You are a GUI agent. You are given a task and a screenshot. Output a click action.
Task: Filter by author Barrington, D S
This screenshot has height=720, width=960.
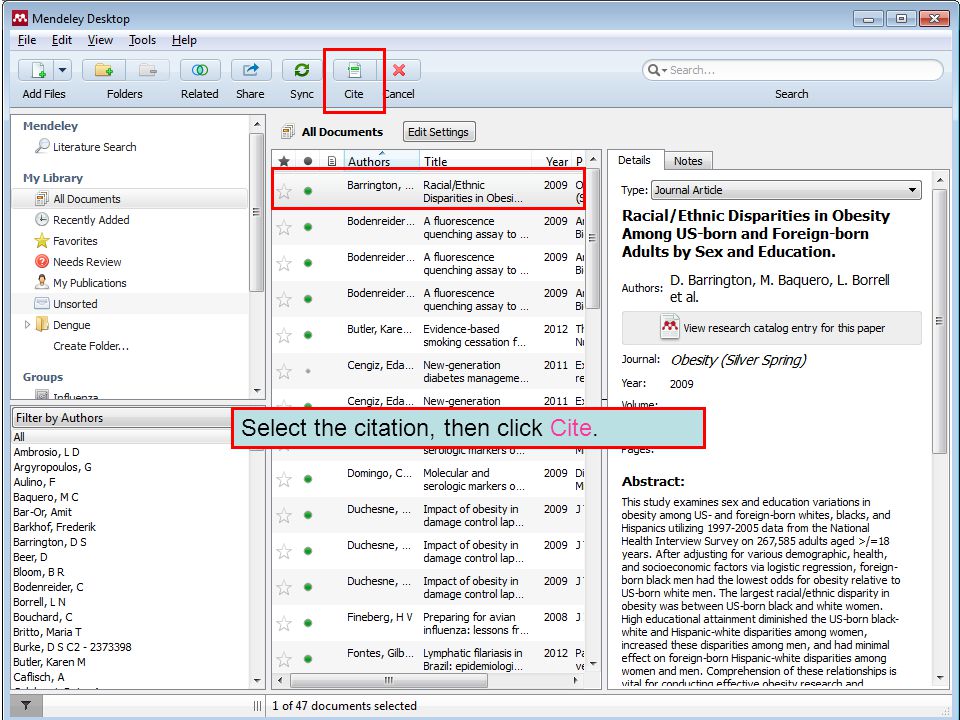coord(50,542)
